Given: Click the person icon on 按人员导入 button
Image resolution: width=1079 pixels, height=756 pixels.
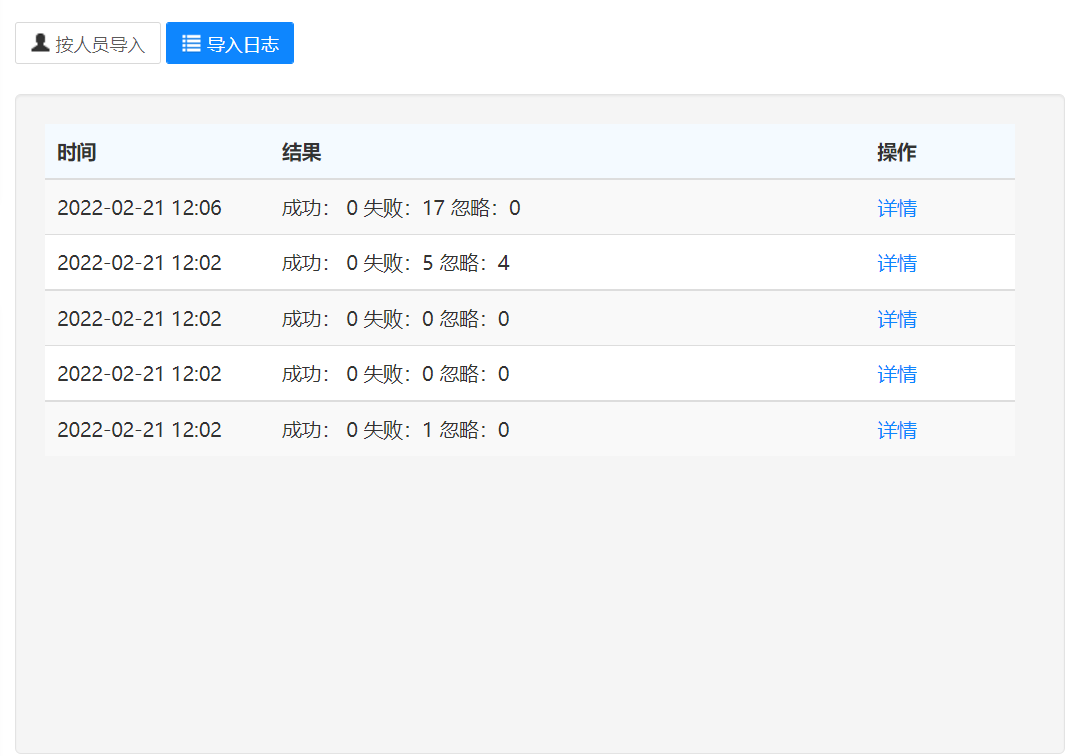Looking at the screenshot, I should (40, 43).
